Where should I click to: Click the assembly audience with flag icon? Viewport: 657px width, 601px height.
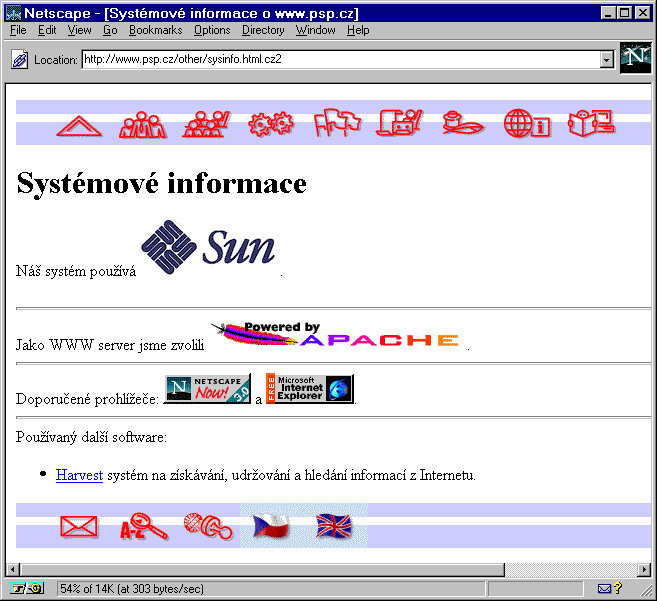point(206,124)
